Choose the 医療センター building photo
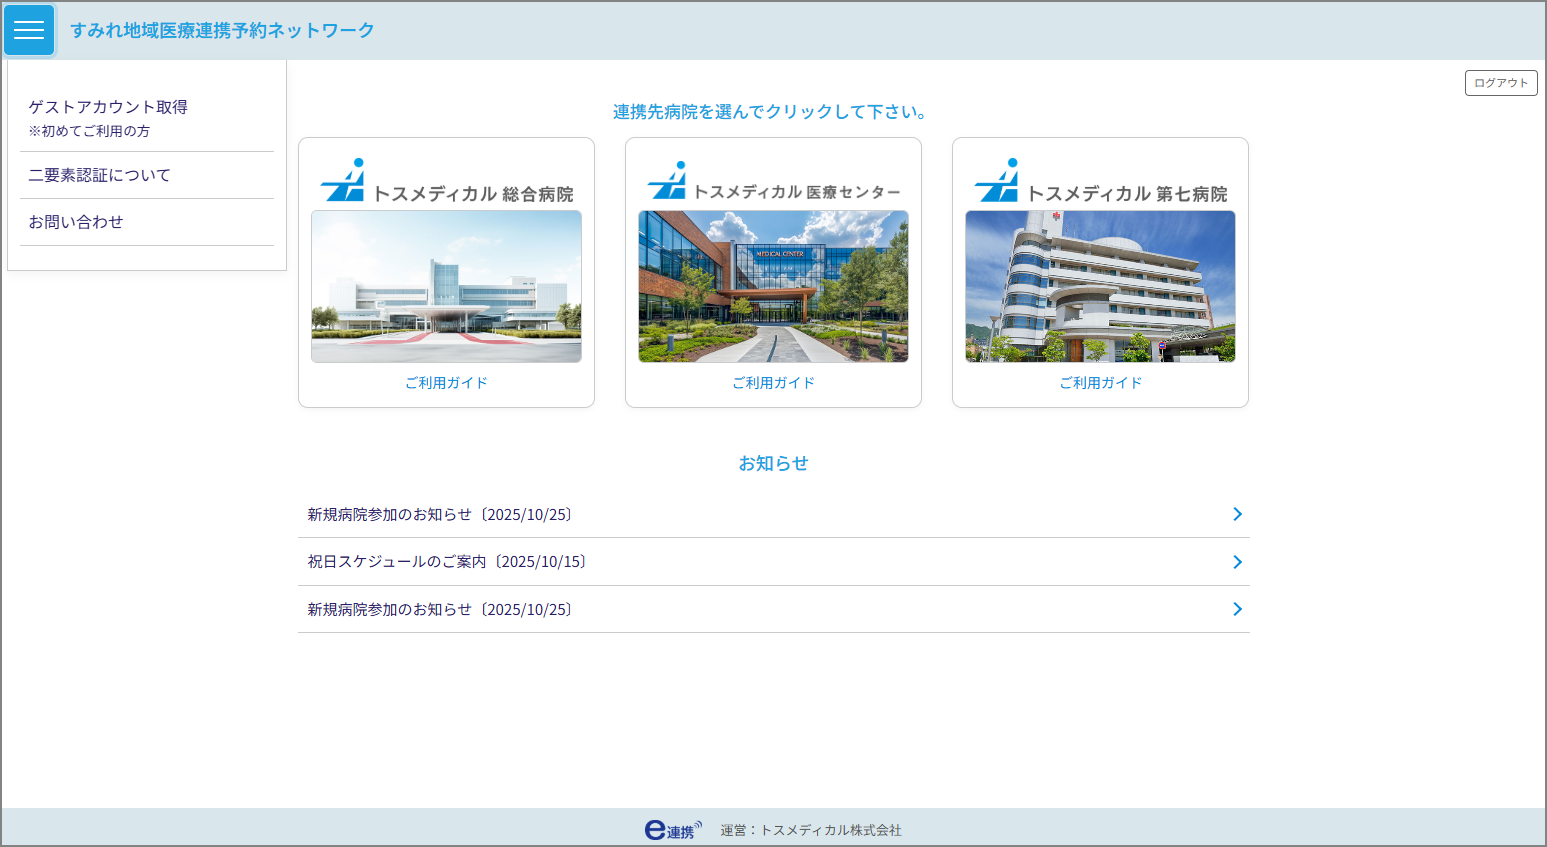Viewport: 1547px width, 847px height. tap(773, 286)
